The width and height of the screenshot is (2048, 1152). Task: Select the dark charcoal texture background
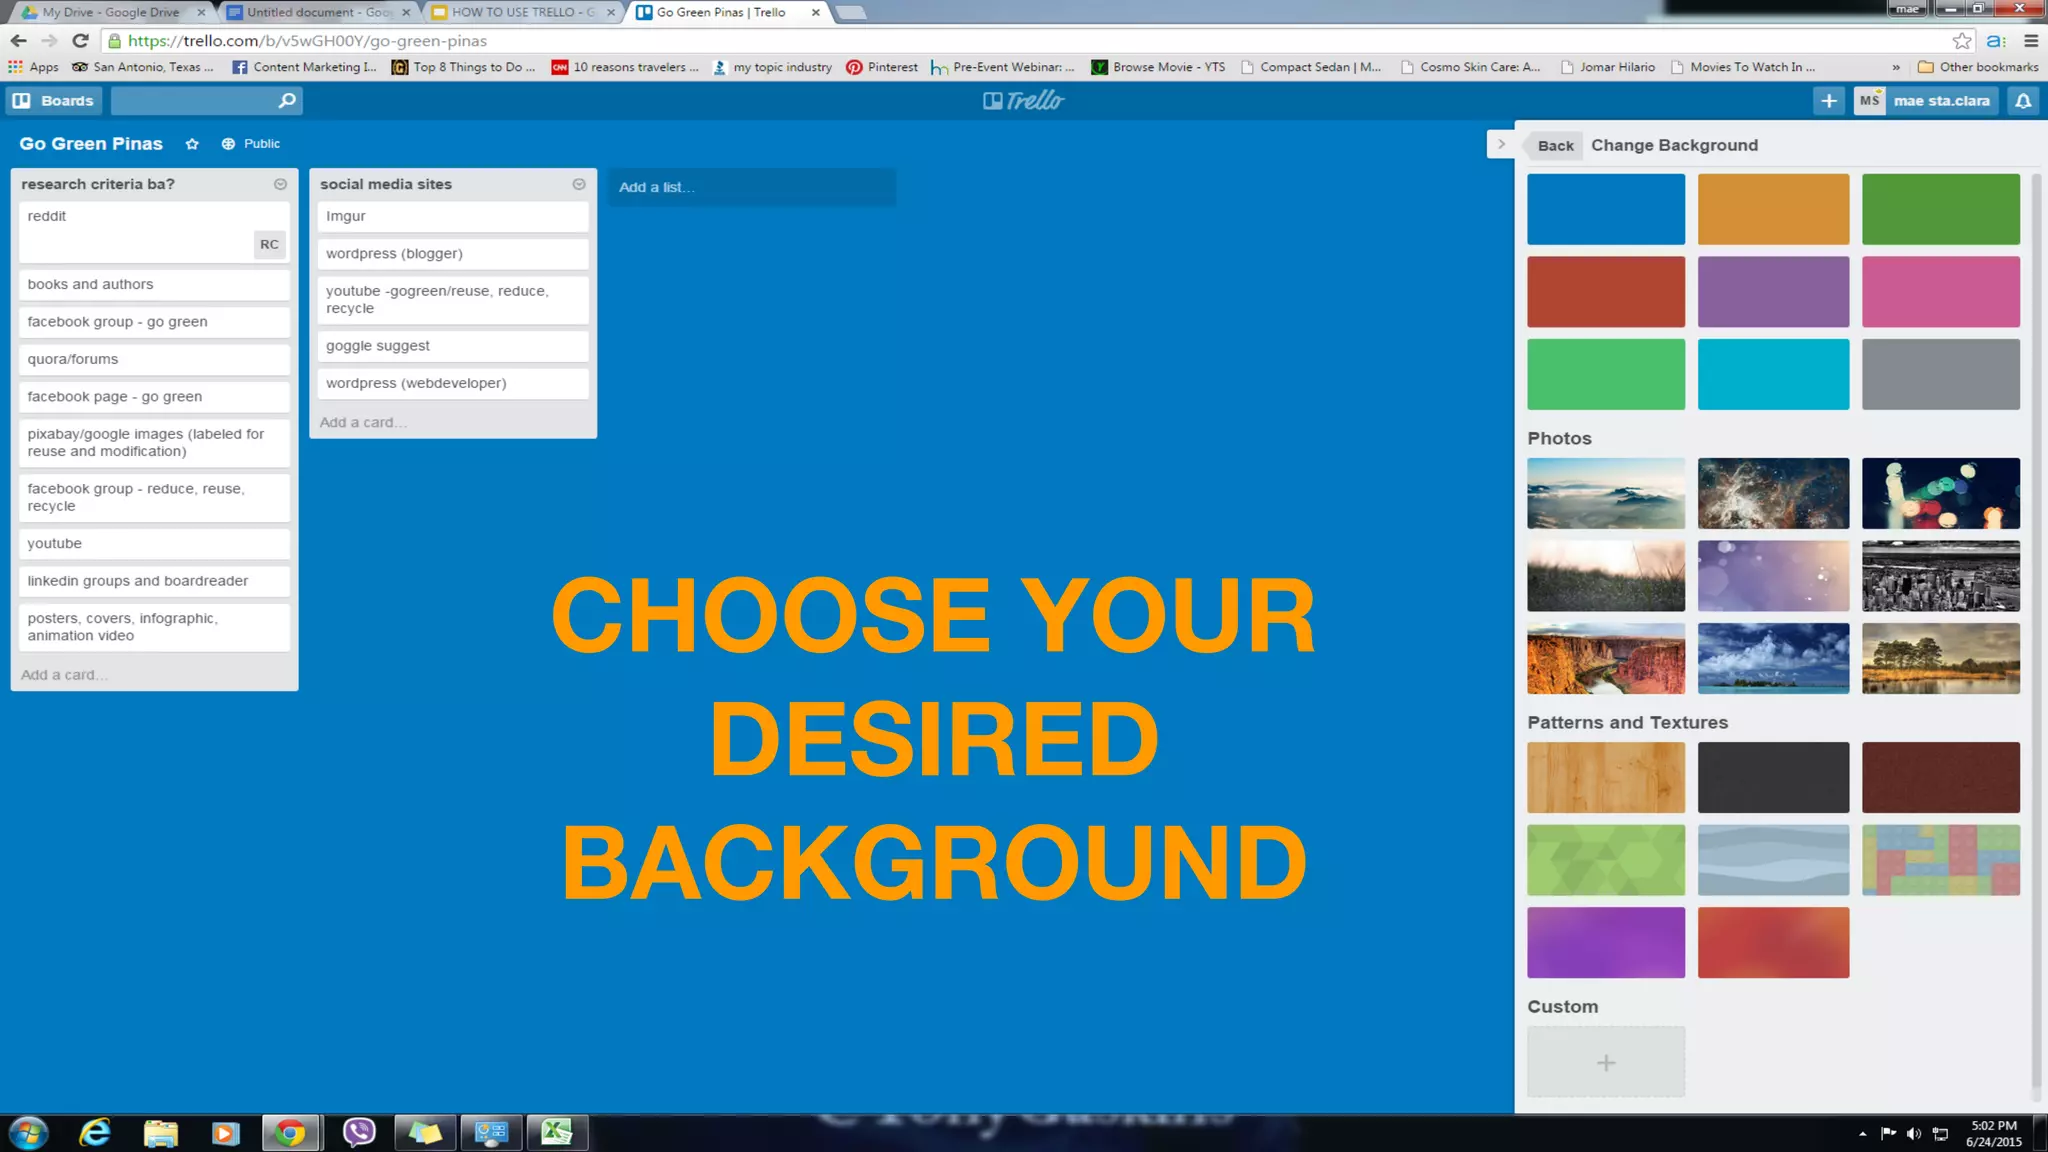pyautogui.click(x=1773, y=777)
